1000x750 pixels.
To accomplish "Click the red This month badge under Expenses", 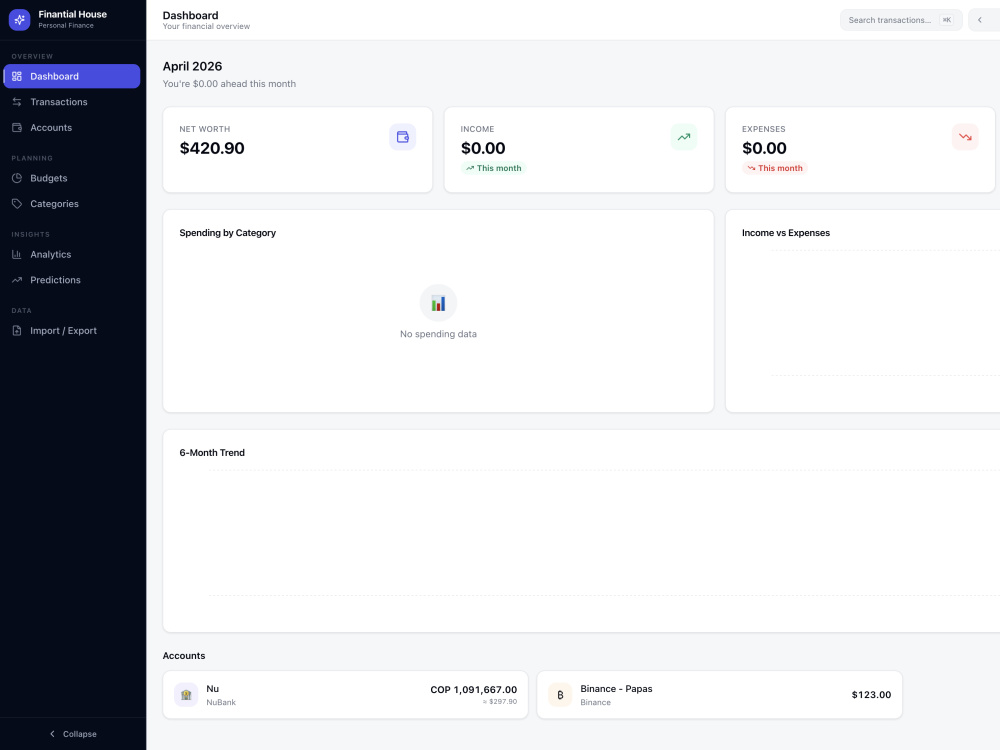I will [x=775, y=168].
